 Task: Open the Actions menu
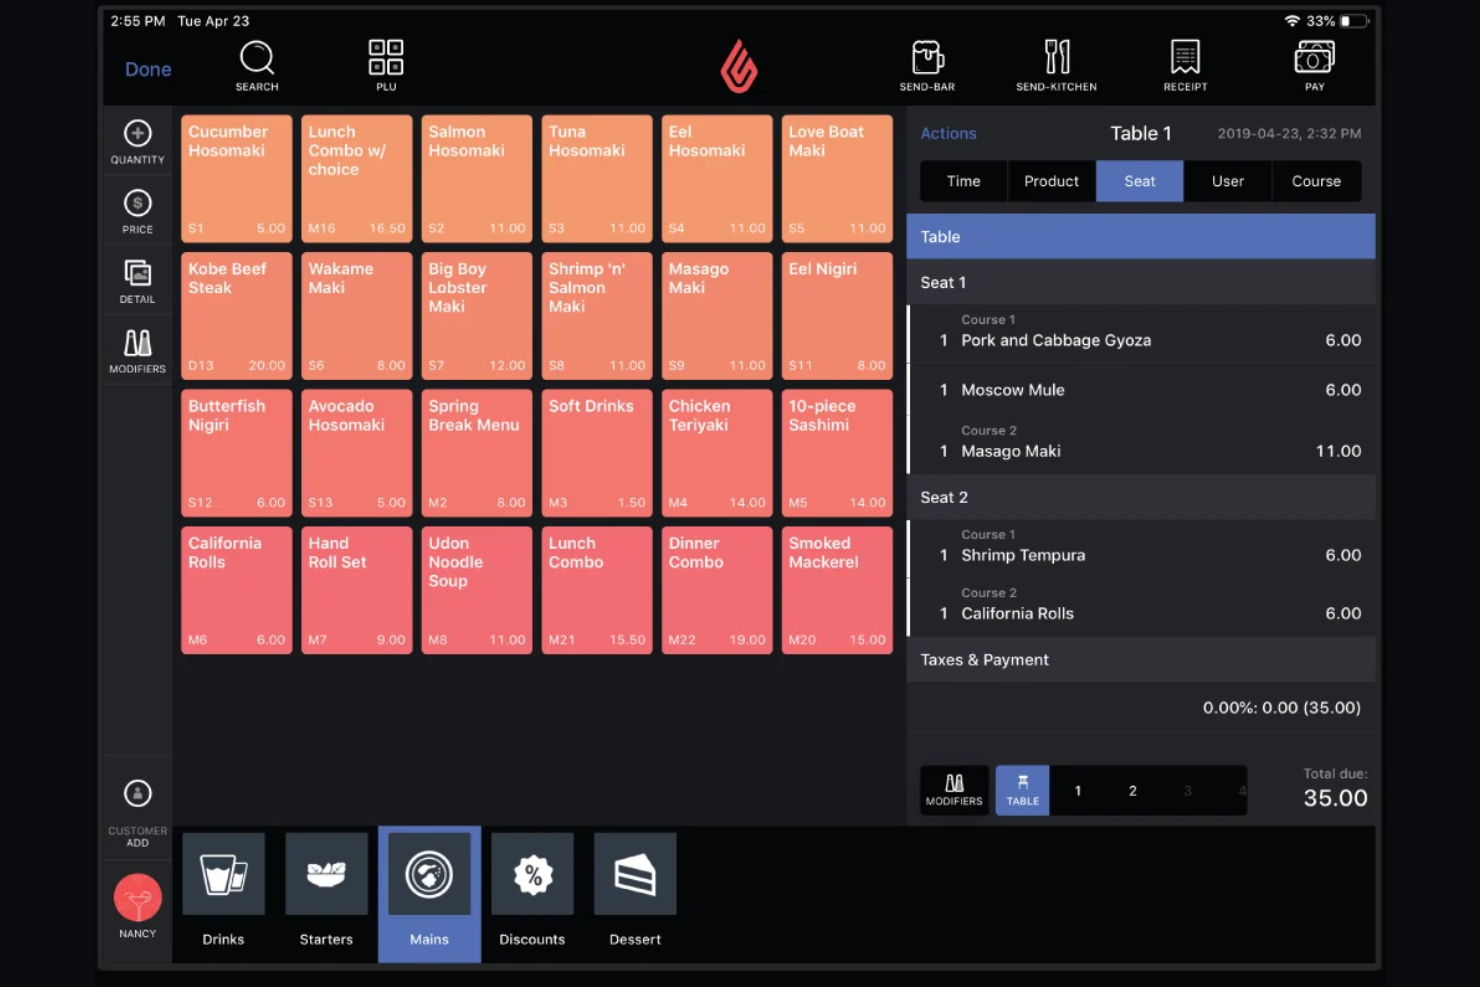948,133
